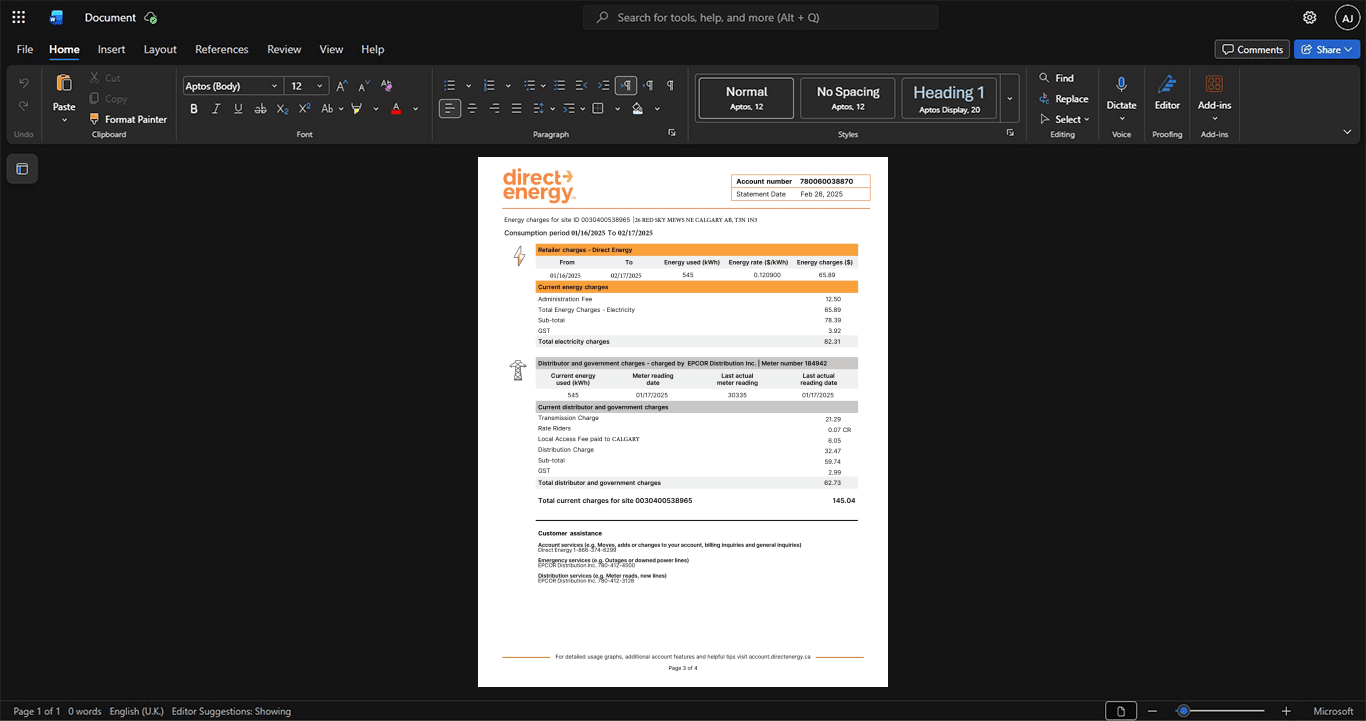
Task: Open the Review tab
Action: coord(284,49)
